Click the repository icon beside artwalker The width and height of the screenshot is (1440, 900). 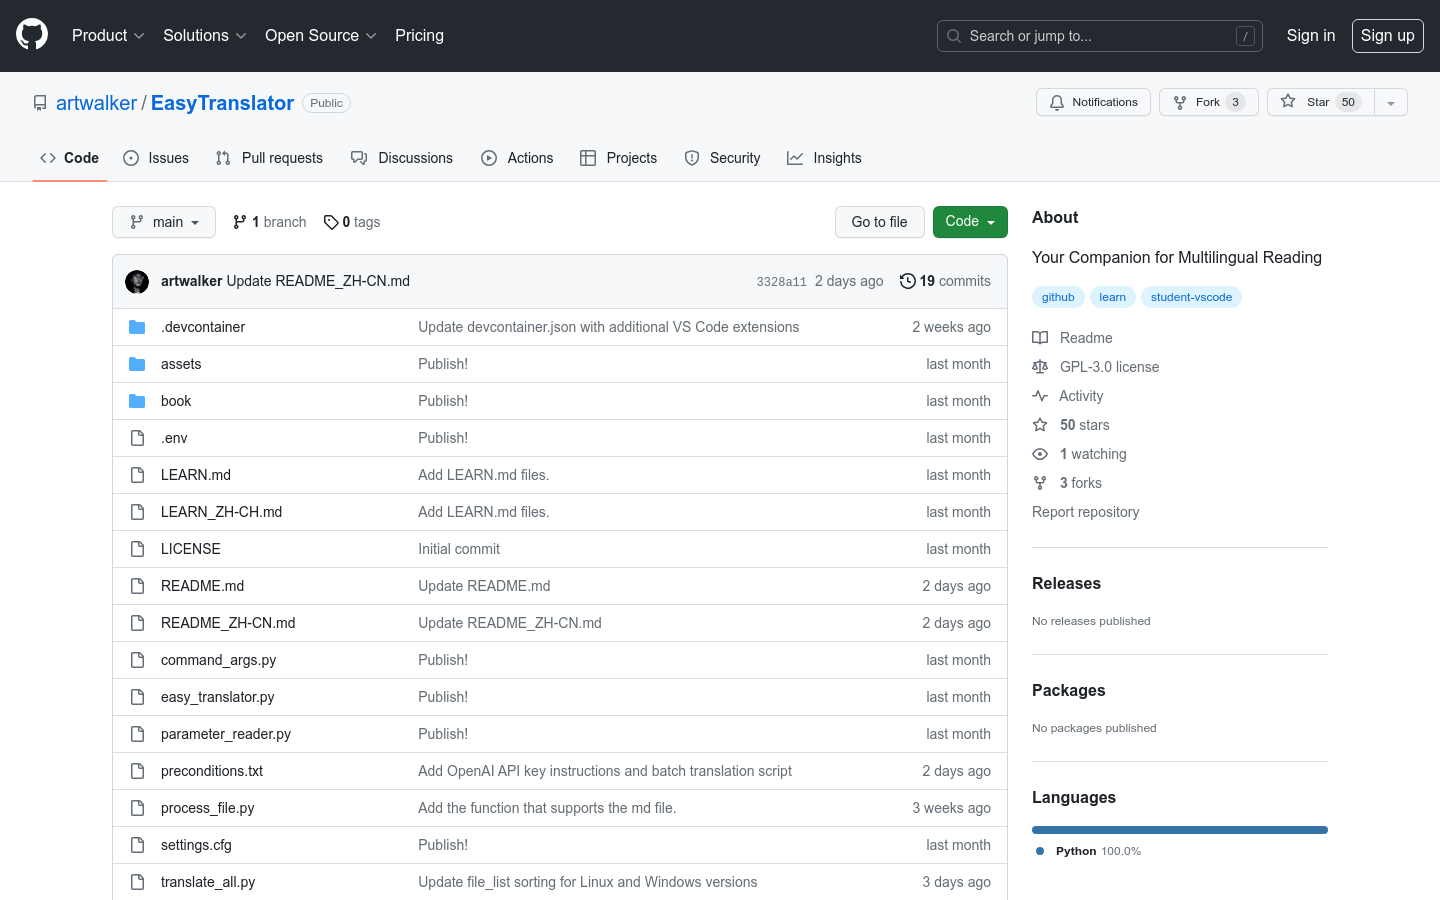(40, 103)
